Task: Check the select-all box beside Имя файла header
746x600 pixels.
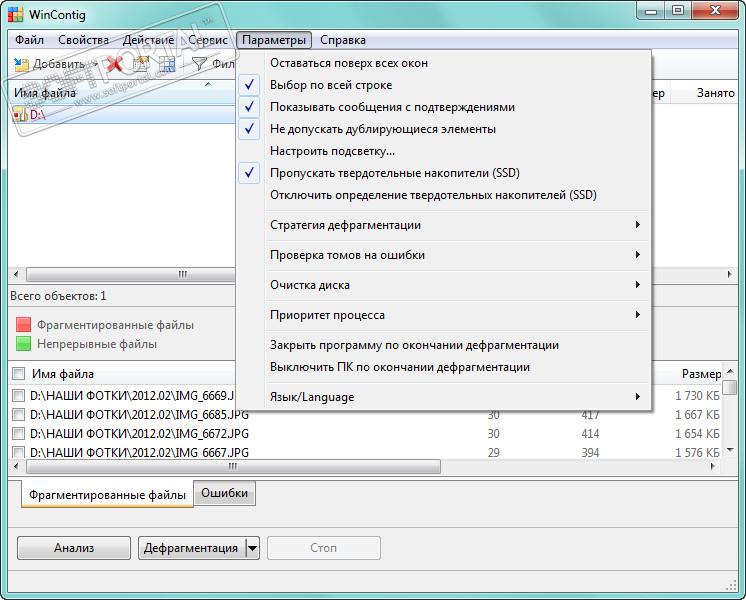Action: (x=19, y=374)
